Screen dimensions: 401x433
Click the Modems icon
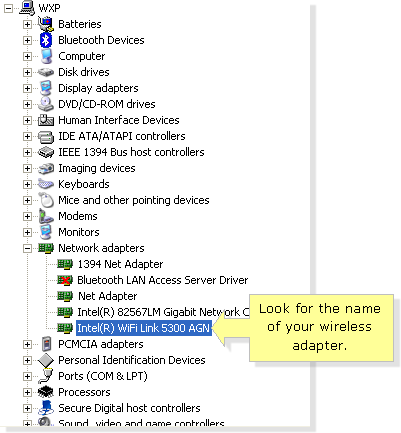pos(46,216)
